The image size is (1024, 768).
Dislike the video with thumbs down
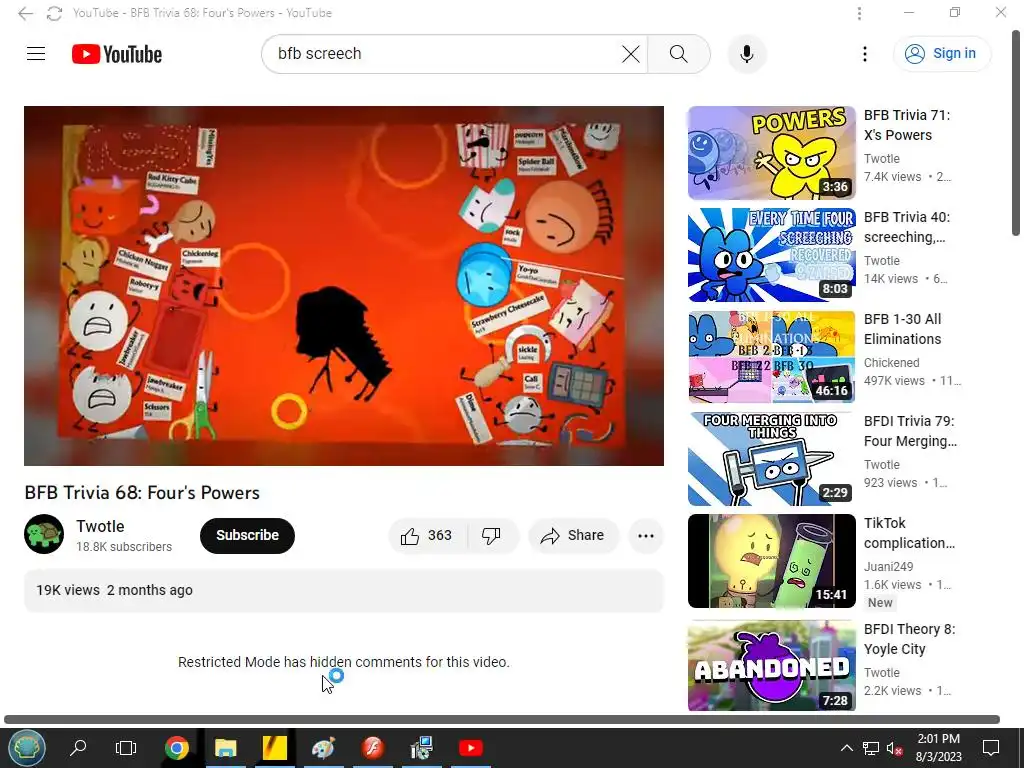(492, 536)
